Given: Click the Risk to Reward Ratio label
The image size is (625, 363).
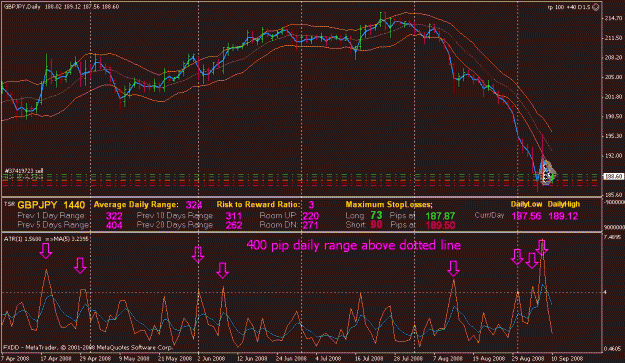Looking at the screenshot, I should (258, 204).
